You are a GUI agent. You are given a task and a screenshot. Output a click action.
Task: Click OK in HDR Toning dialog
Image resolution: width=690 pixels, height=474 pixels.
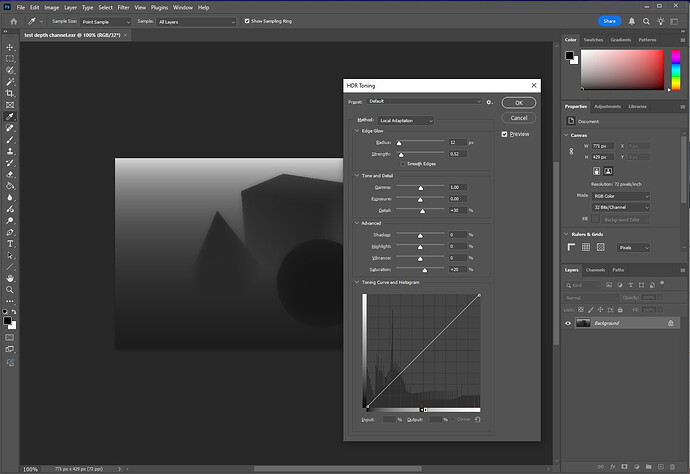519,103
